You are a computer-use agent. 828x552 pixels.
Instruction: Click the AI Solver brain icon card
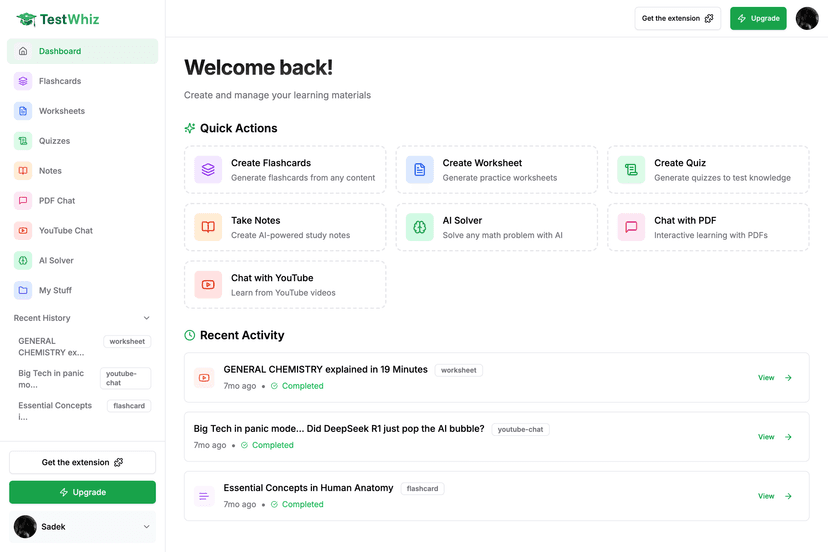click(x=420, y=227)
